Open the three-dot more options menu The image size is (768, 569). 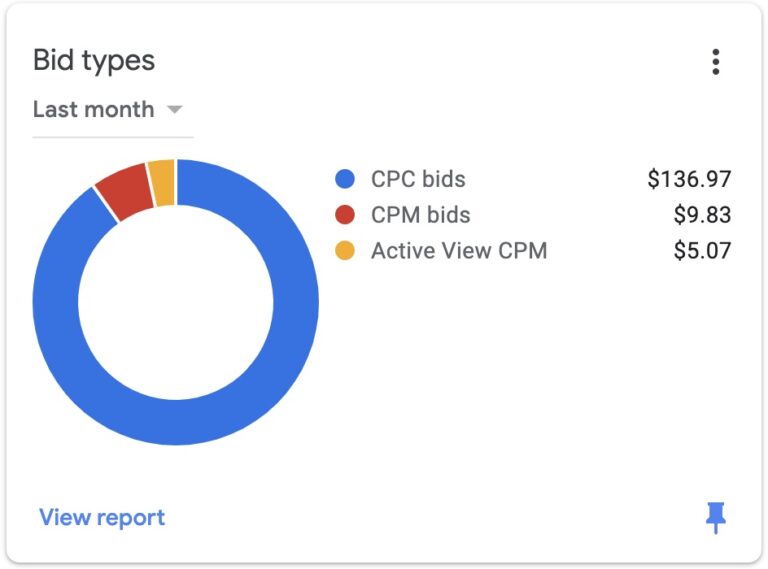click(715, 62)
